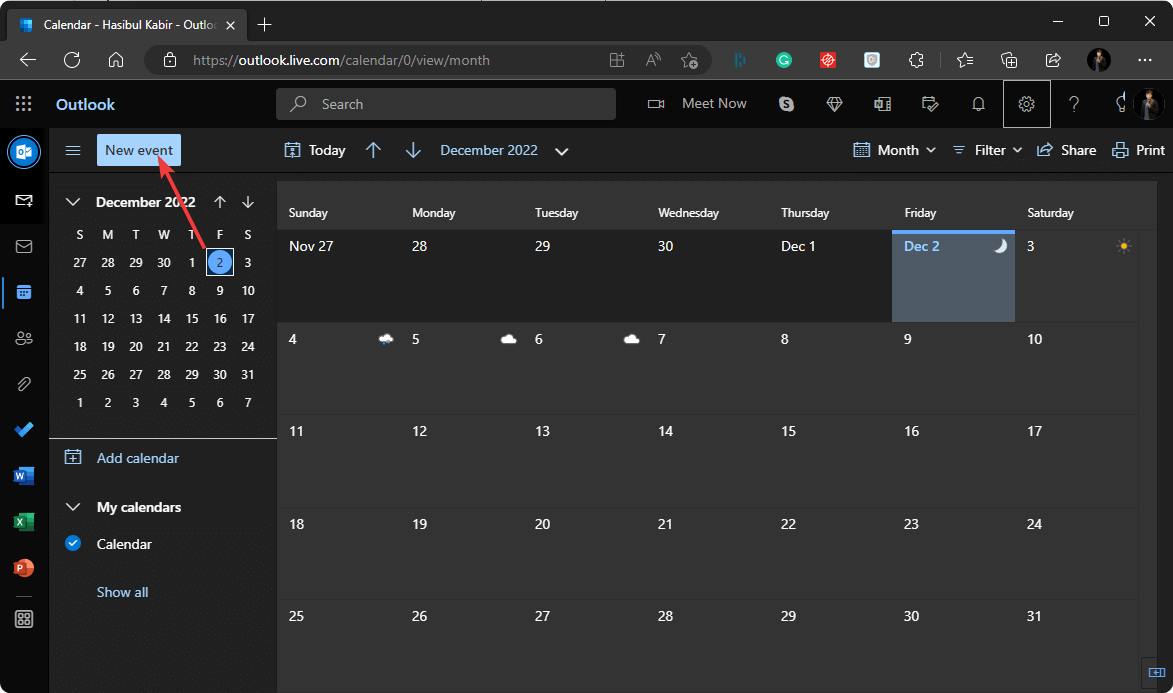The image size is (1173, 693).
Task: Open the To Do checkmark icon
Action: 24,430
